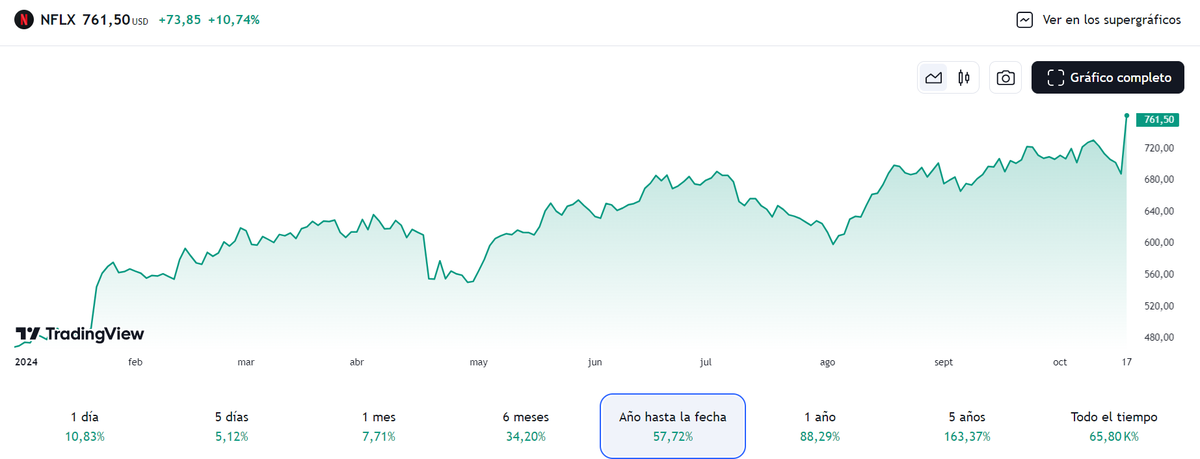
Task: Switch to candlestick chart type
Action: point(964,78)
